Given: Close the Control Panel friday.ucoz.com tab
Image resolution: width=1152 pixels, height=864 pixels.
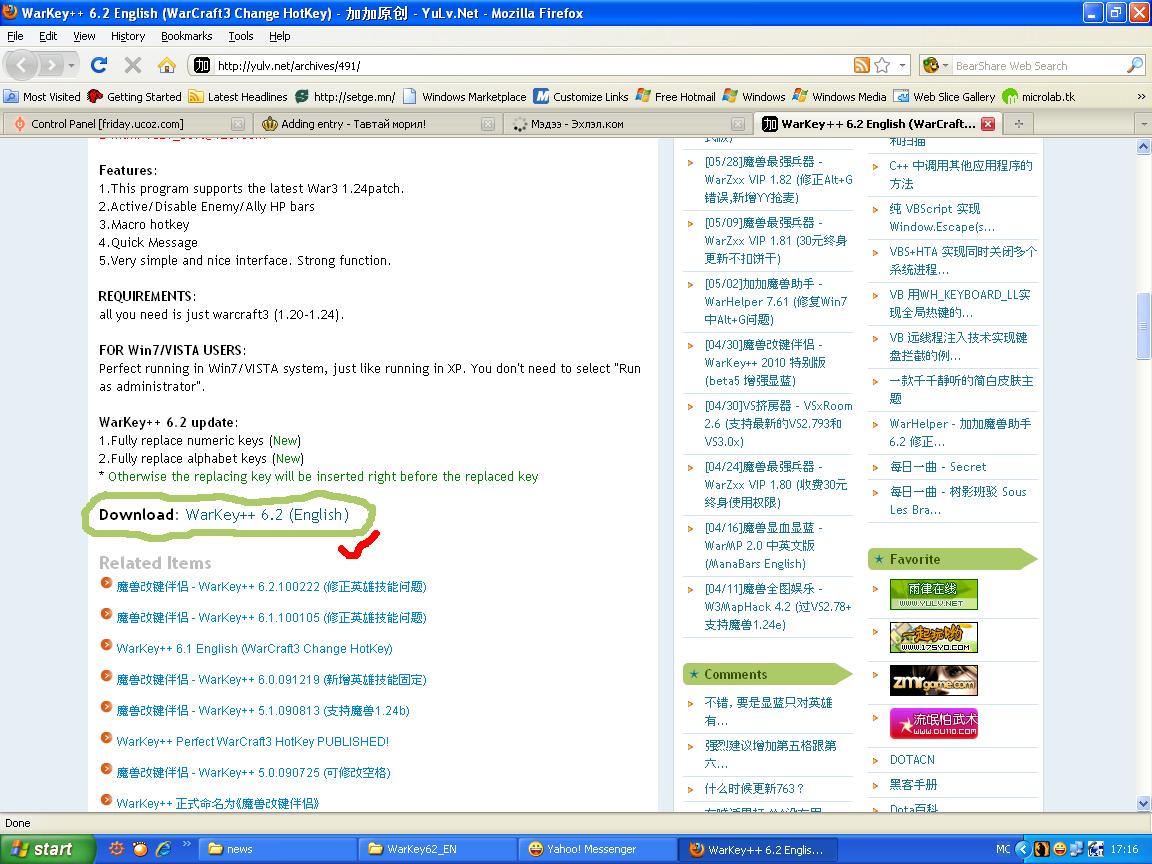Looking at the screenshot, I should point(237,123).
